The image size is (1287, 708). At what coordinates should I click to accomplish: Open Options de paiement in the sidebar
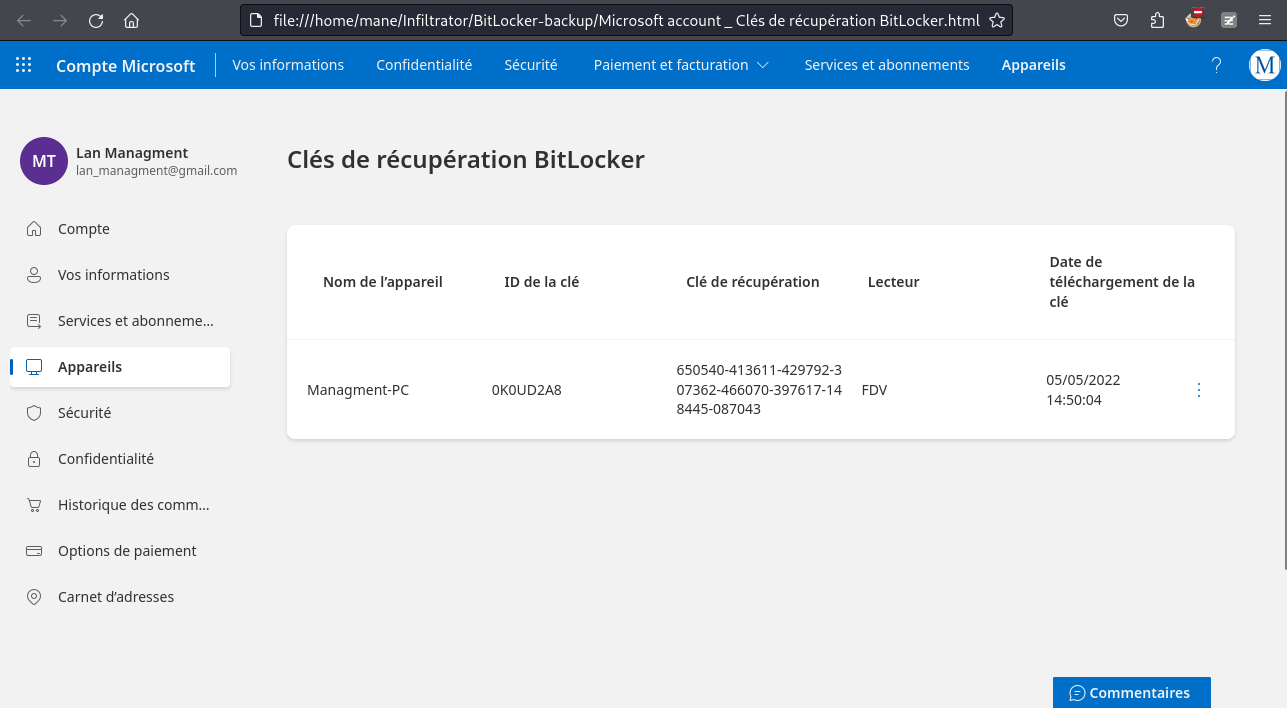coord(120,551)
